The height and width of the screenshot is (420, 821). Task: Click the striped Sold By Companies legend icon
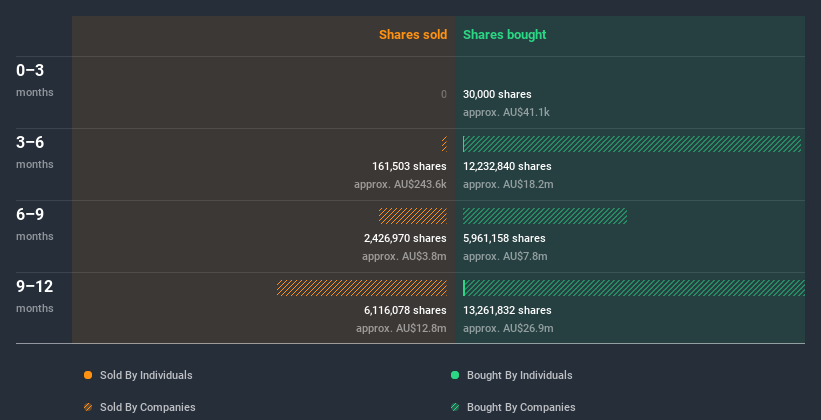coord(88,407)
